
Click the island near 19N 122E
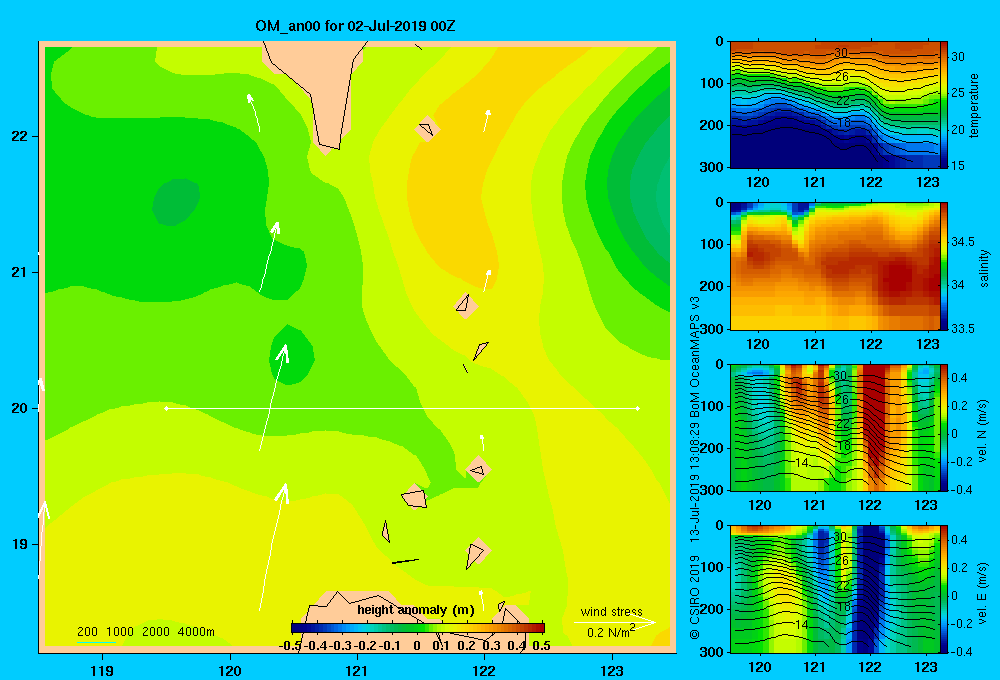pyautogui.click(x=477, y=552)
